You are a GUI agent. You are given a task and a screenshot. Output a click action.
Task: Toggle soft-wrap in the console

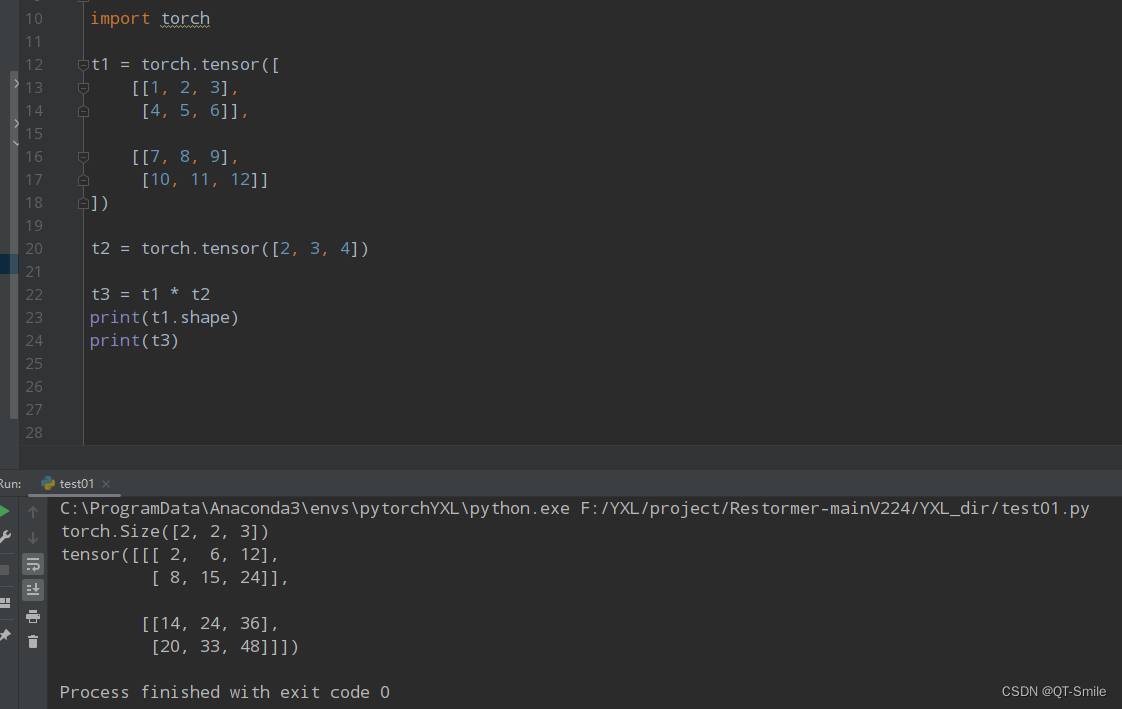(33, 564)
